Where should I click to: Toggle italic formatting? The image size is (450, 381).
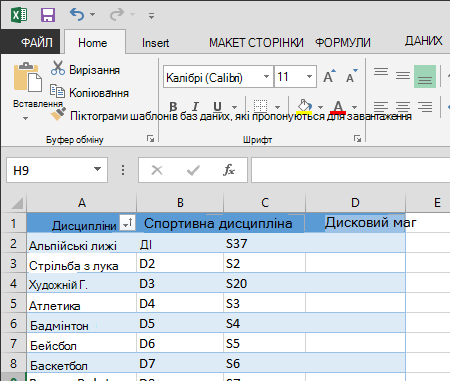[x=195, y=107]
